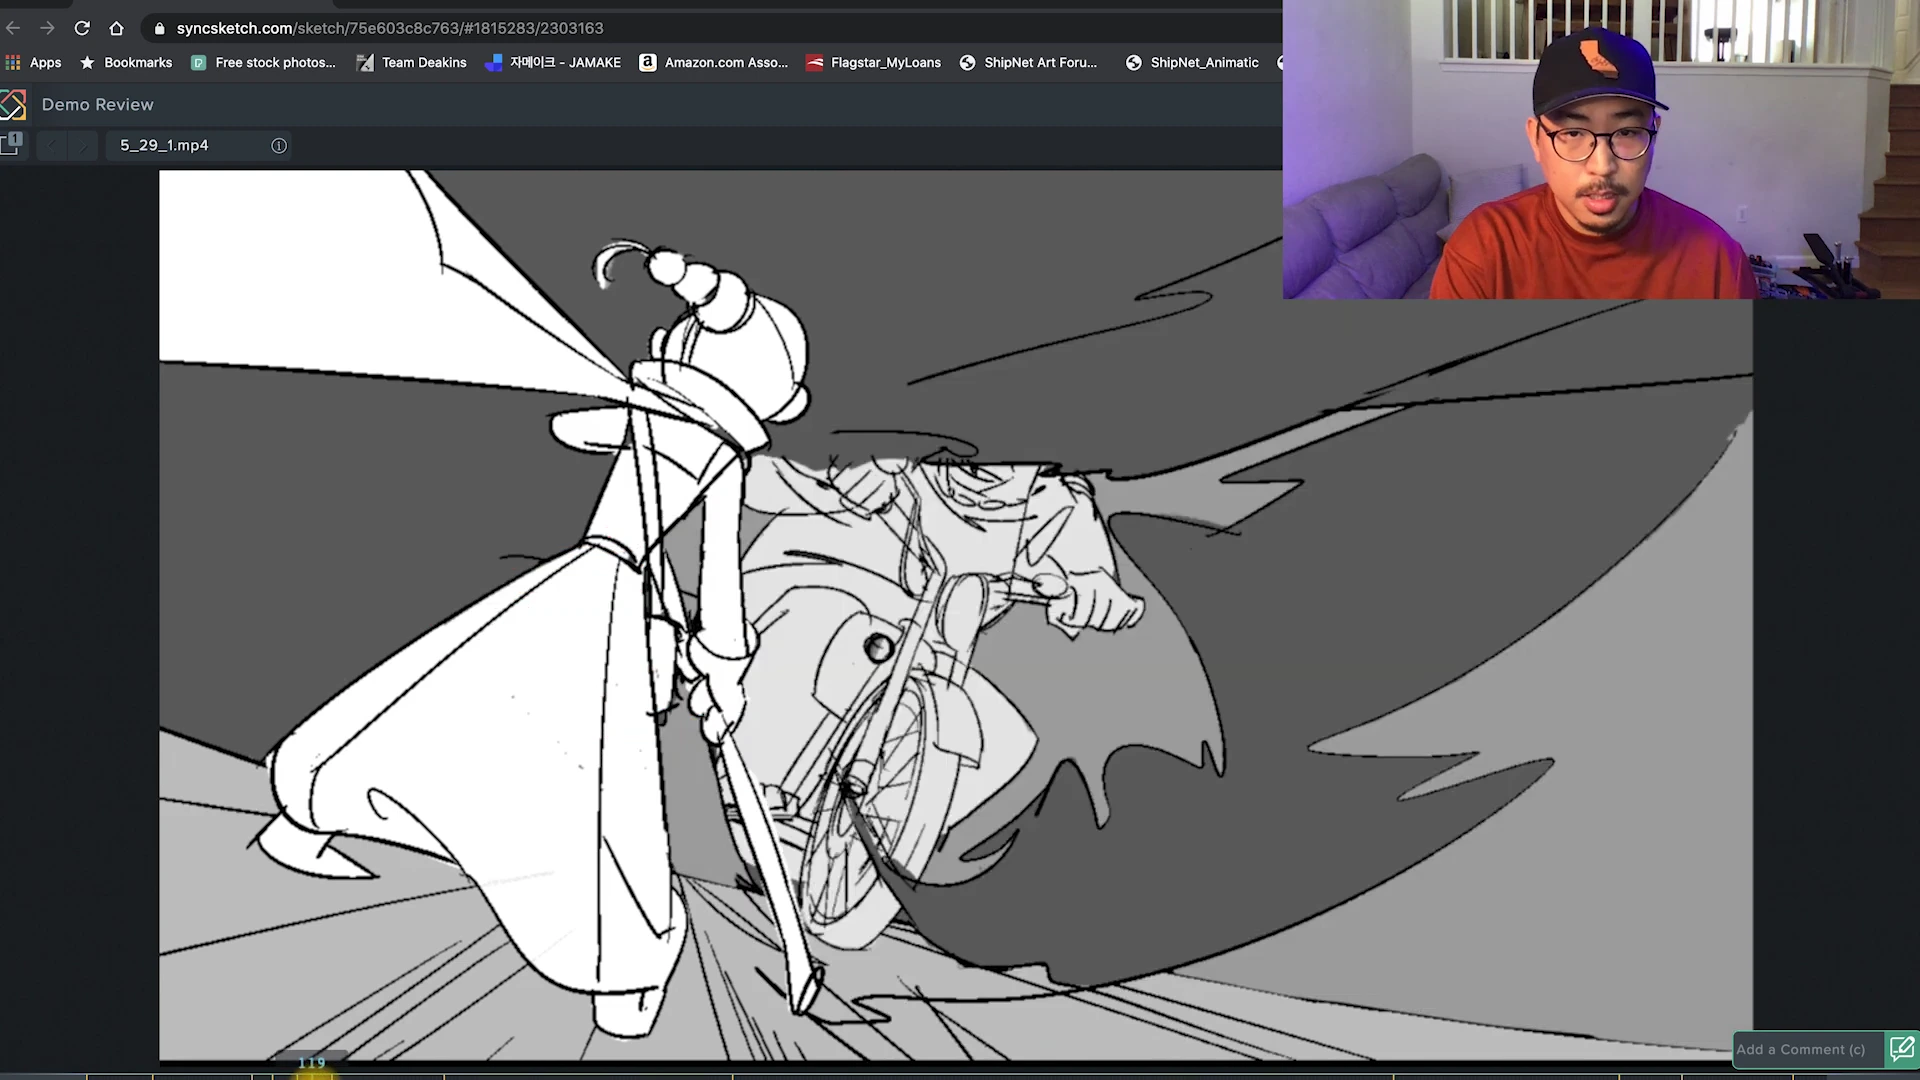The image size is (1920, 1080).
Task: Click the browser forward arrow
Action: click(x=47, y=28)
